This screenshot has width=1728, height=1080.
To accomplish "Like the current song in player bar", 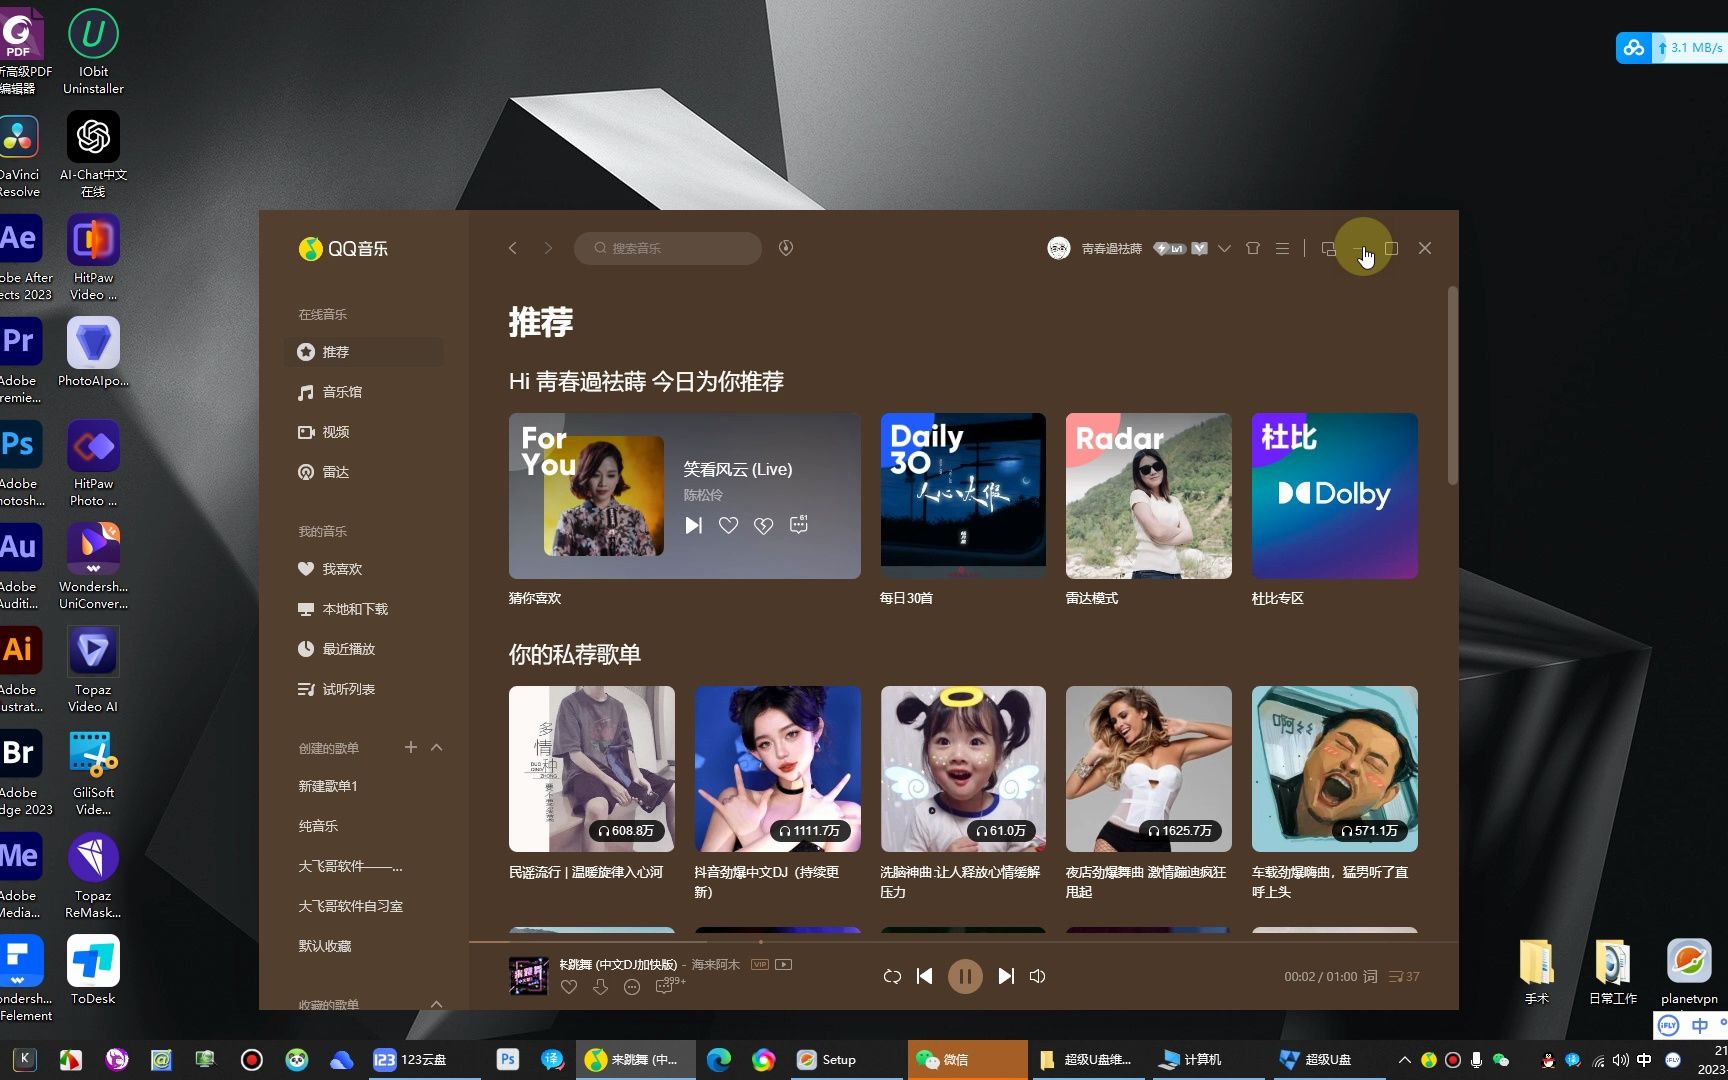I will 569,987.
